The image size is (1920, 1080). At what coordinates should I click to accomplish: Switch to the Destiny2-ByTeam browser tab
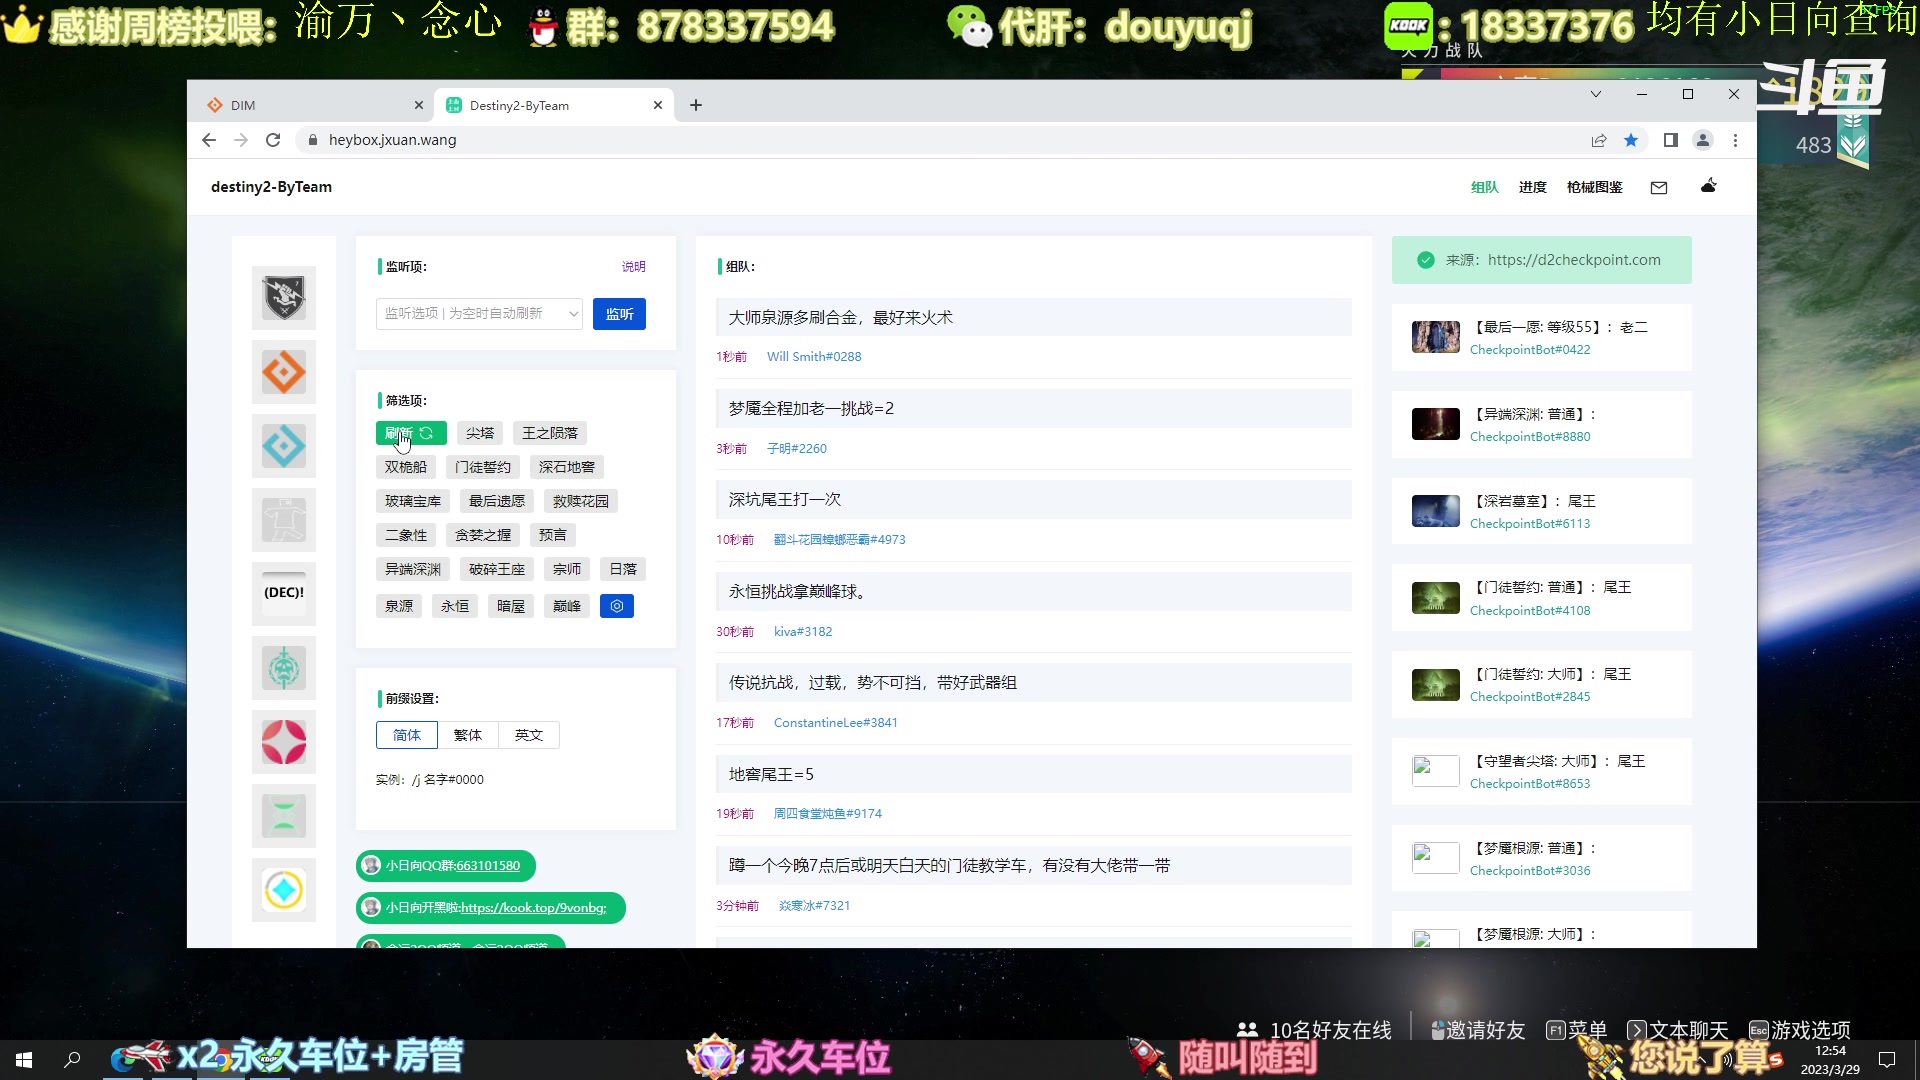click(553, 105)
